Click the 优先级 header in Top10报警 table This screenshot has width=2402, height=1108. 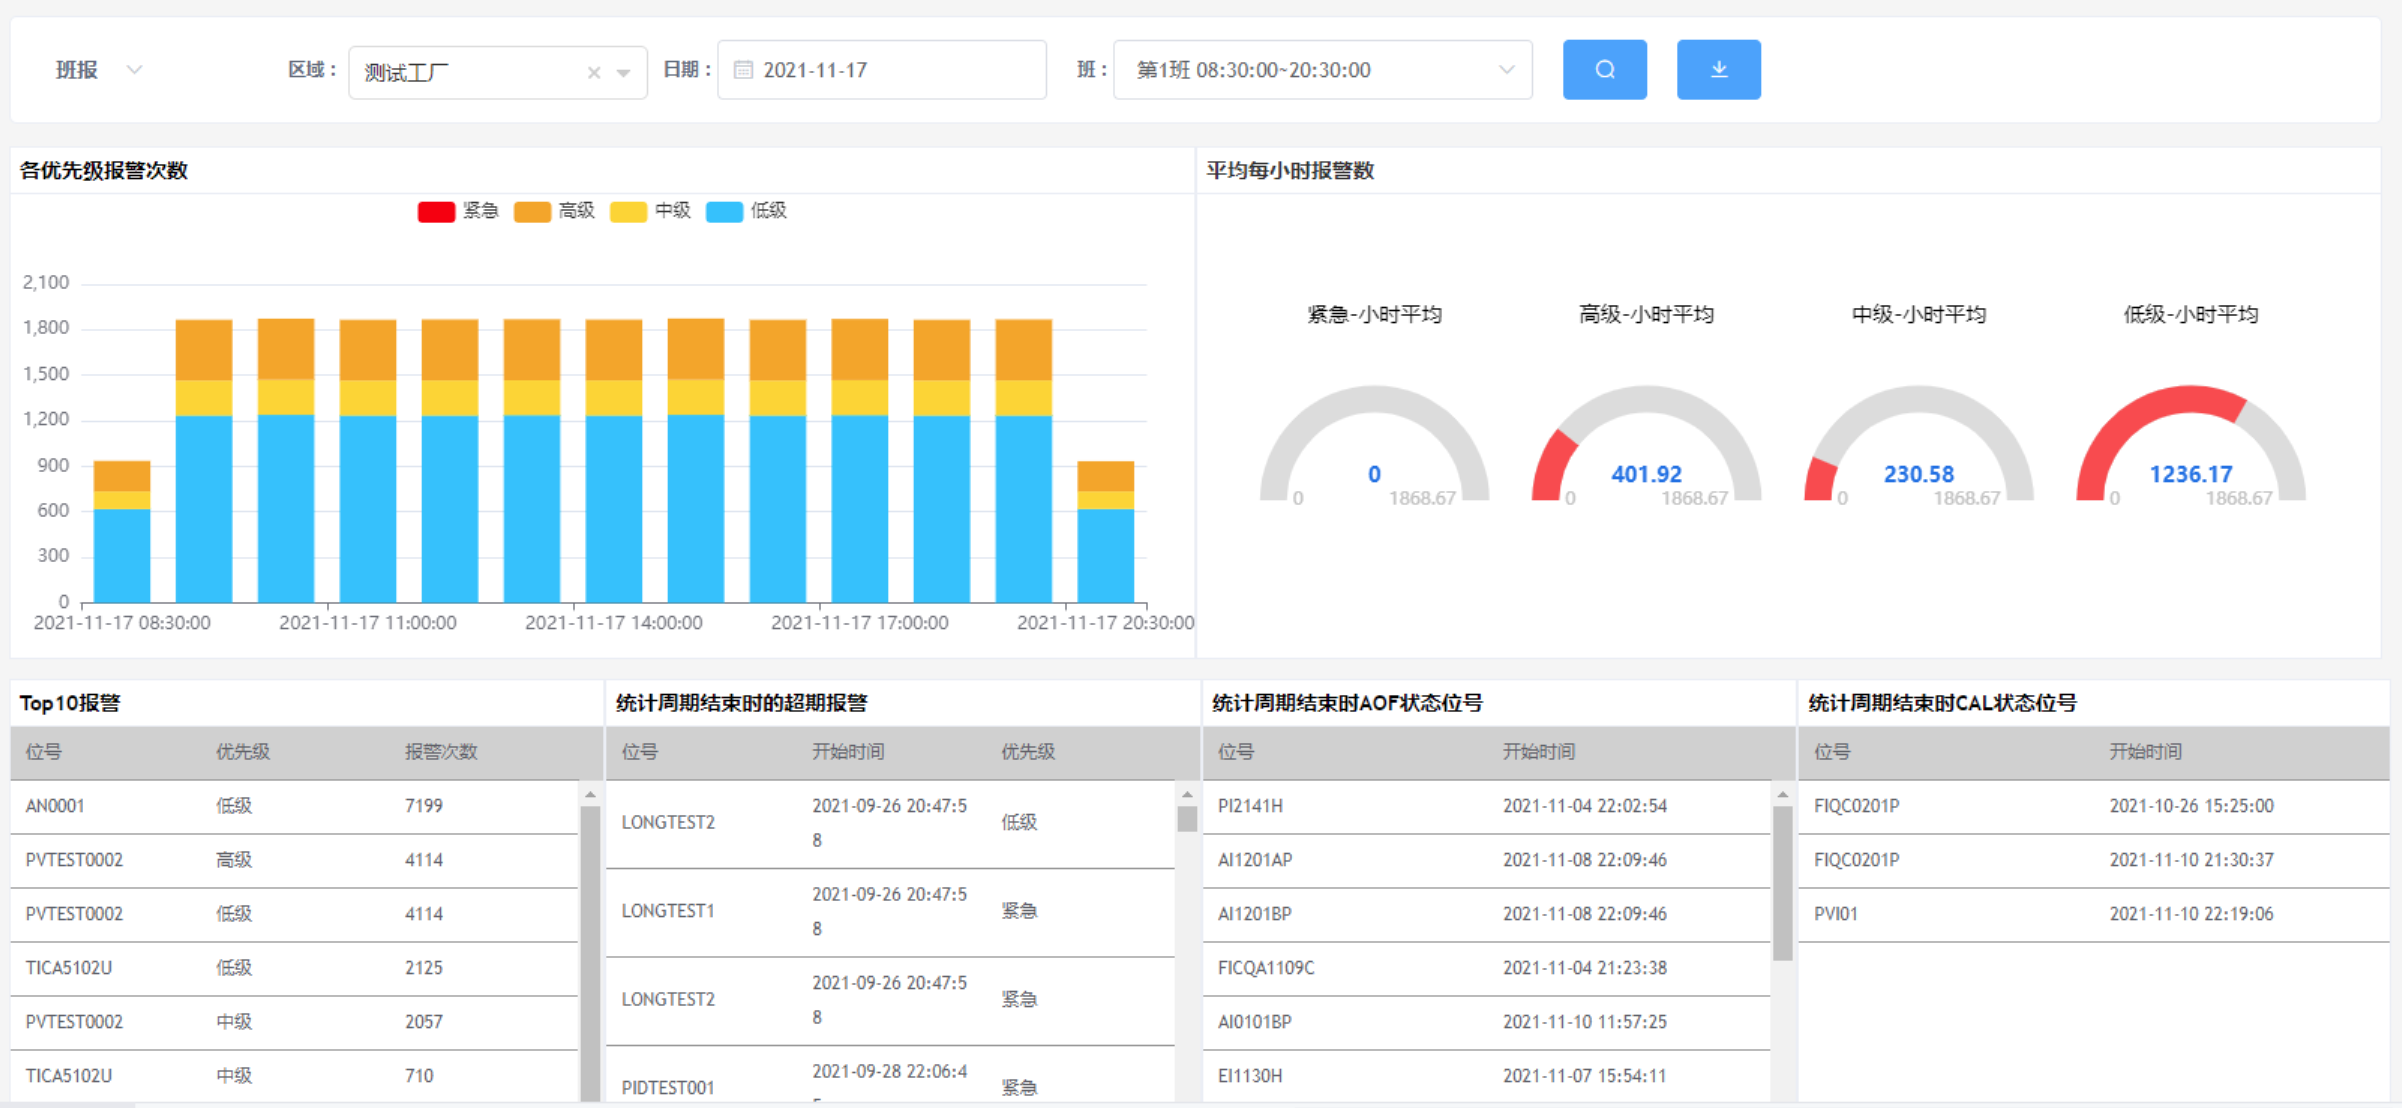click(243, 752)
